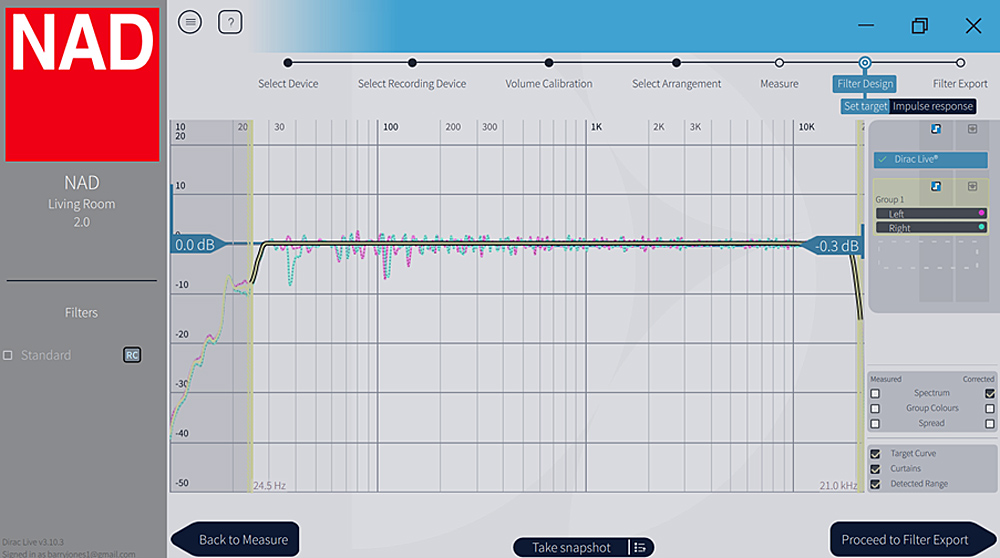
Task: Click the magenta Left channel colour dot
Action: 981,213
